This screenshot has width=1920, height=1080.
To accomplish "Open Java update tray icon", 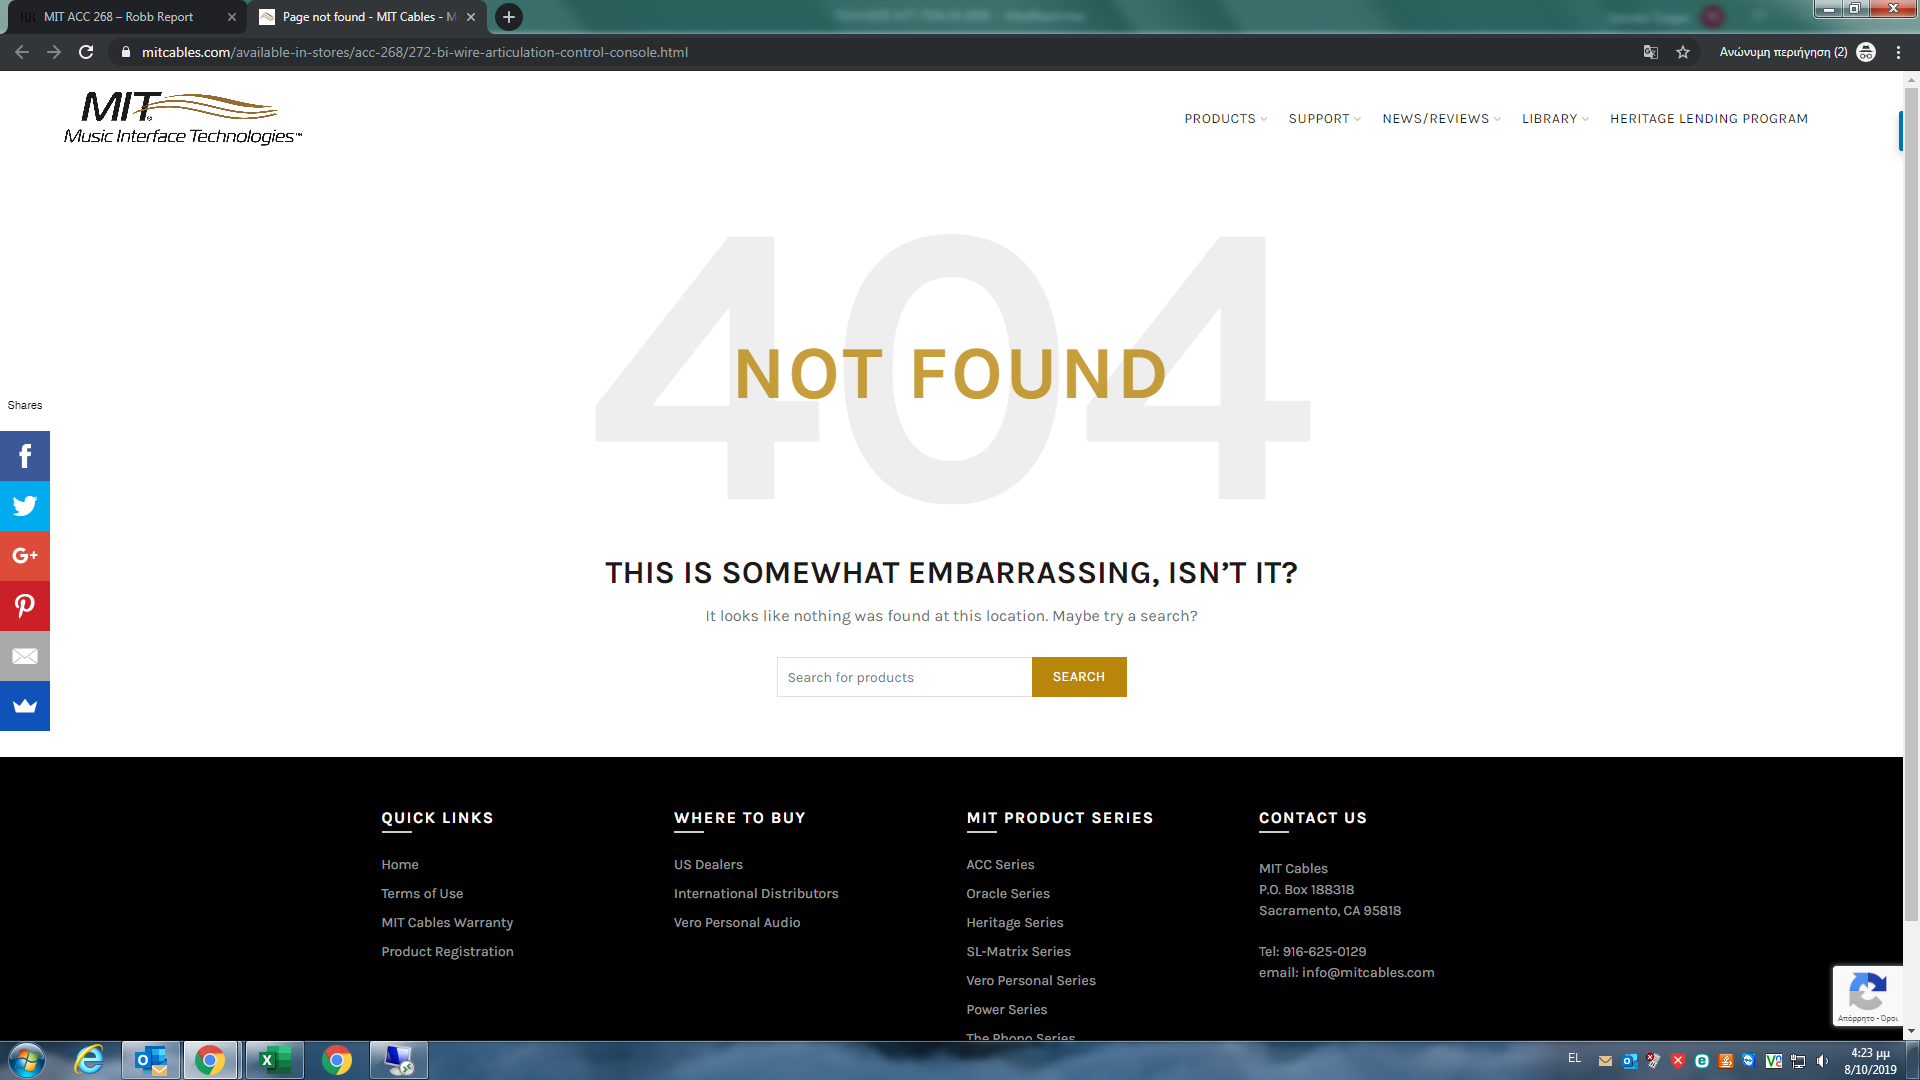I will pos(1726,1061).
